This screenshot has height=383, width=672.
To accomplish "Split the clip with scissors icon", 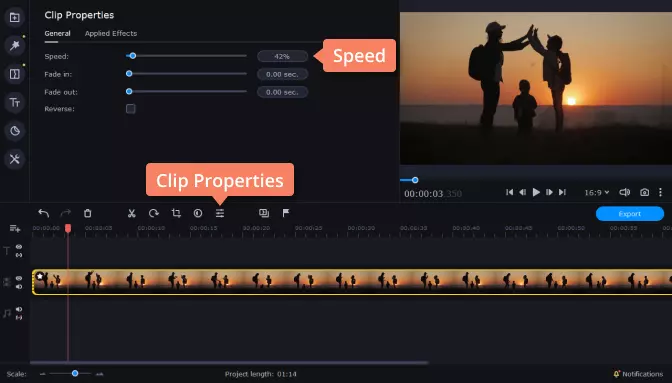I will [x=132, y=213].
